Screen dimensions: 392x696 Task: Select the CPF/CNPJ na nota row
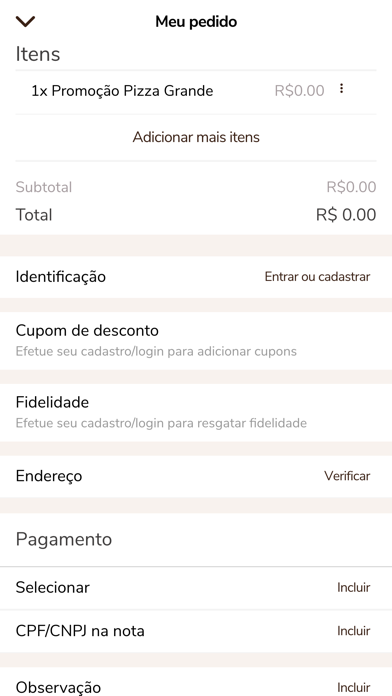click(x=196, y=631)
